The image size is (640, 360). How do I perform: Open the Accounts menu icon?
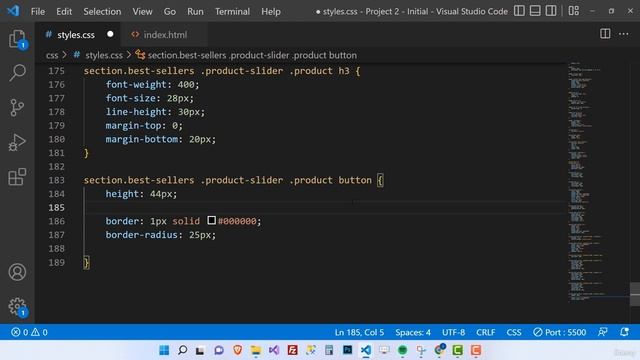tap(17, 272)
